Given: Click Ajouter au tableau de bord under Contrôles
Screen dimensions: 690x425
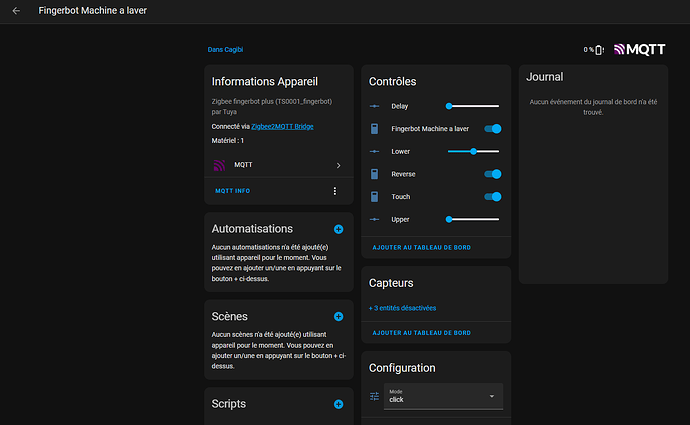Looking at the screenshot, I should 422,248.
